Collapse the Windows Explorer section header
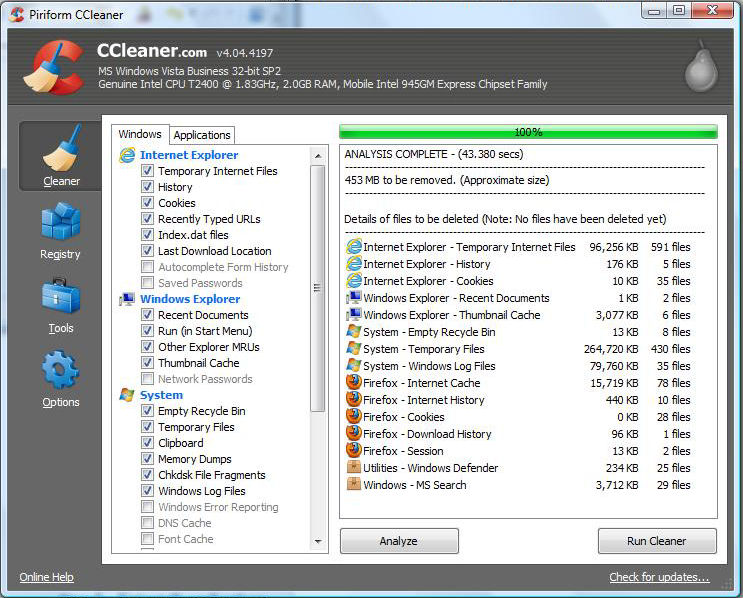Screen dimensions: 743x598 pos(189,299)
